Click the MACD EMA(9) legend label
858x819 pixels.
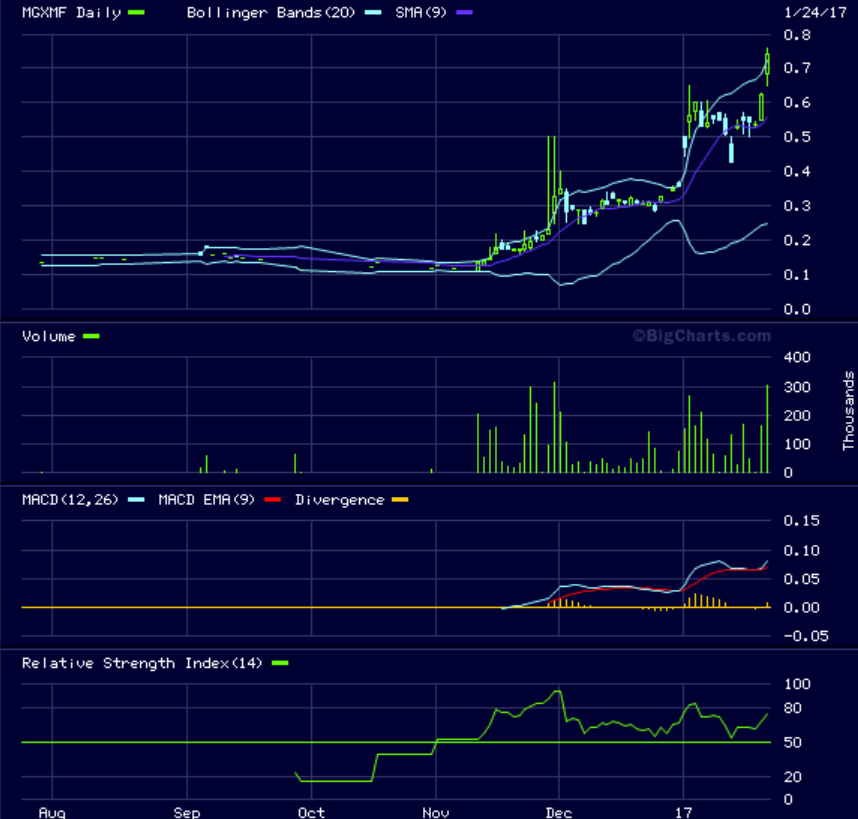pyautogui.click(x=207, y=499)
